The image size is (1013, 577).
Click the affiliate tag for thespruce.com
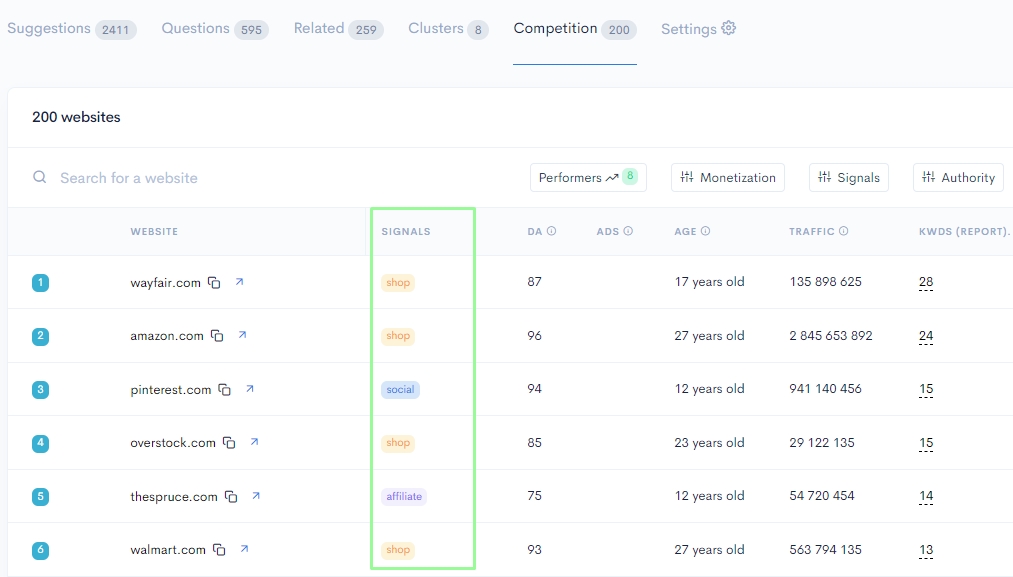tap(404, 496)
